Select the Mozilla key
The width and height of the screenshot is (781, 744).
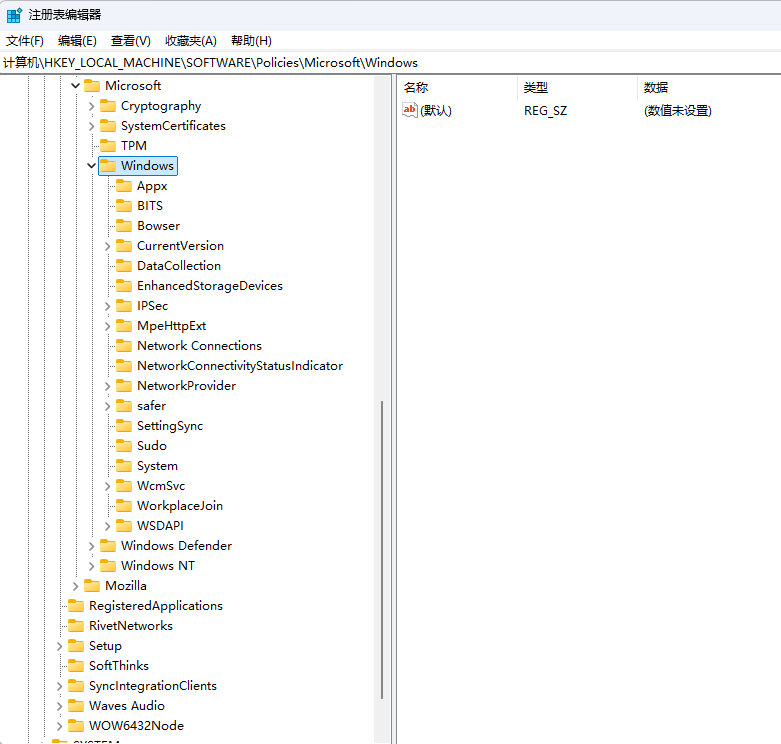(x=126, y=586)
